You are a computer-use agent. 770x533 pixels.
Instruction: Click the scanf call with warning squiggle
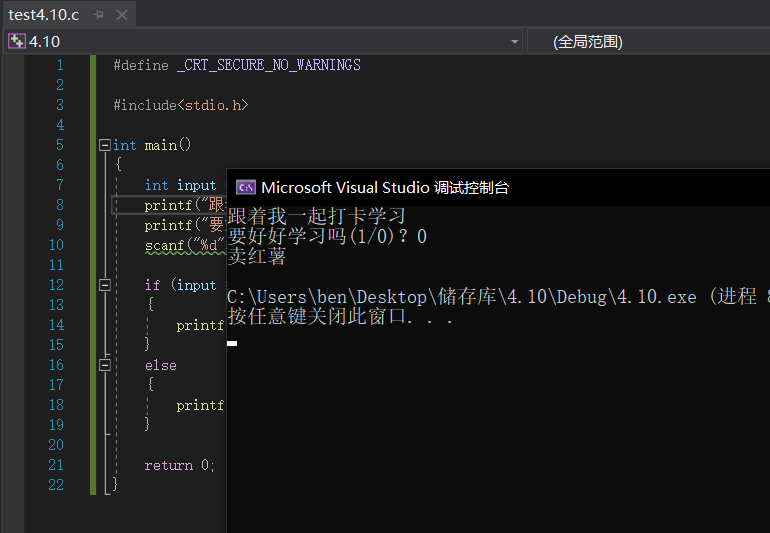[x=185, y=245]
